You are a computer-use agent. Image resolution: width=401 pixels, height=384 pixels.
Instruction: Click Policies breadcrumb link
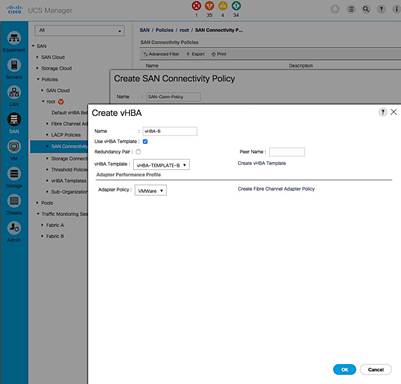pyautogui.click(x=165, y=30)
